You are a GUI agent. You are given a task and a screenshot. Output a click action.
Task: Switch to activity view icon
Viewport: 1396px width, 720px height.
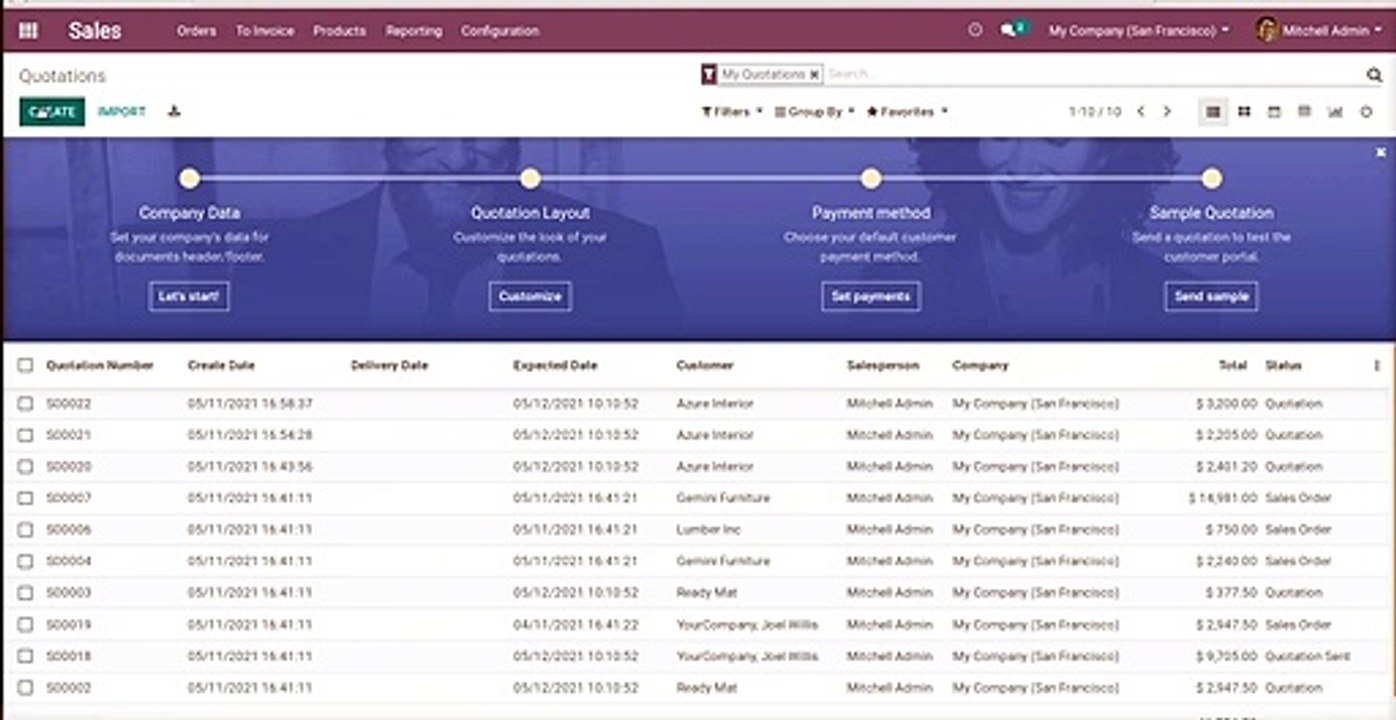point(1366,112)
